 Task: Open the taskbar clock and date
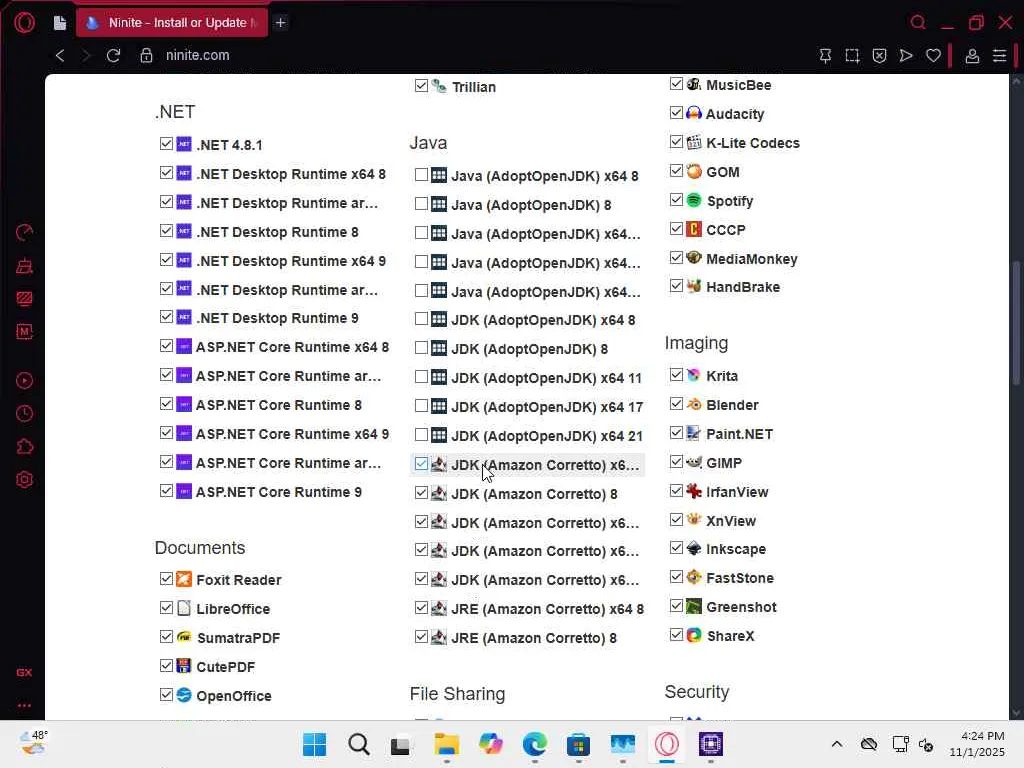[x=977, y=744]
